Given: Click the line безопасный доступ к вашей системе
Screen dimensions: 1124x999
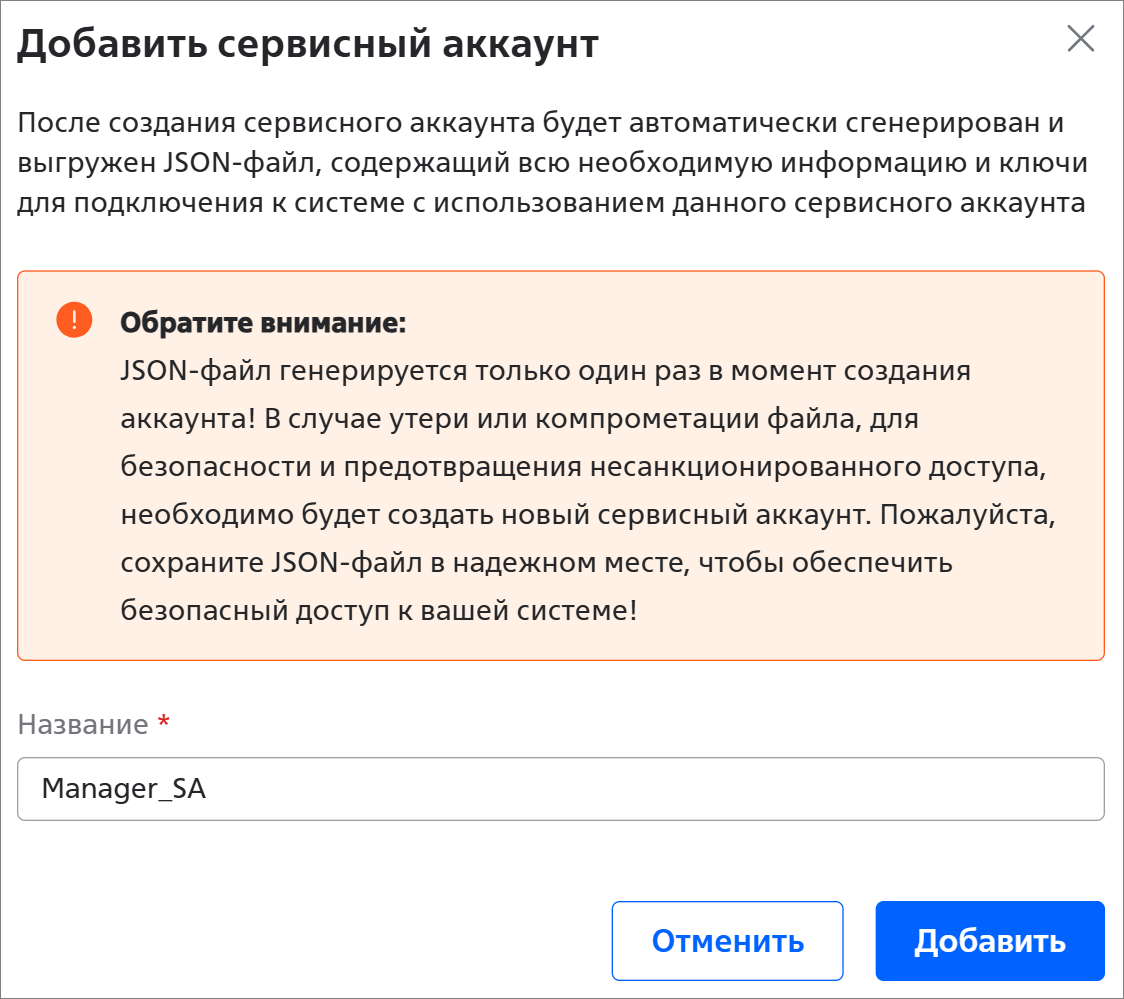Looking at the screenshot, I should 378,611.
